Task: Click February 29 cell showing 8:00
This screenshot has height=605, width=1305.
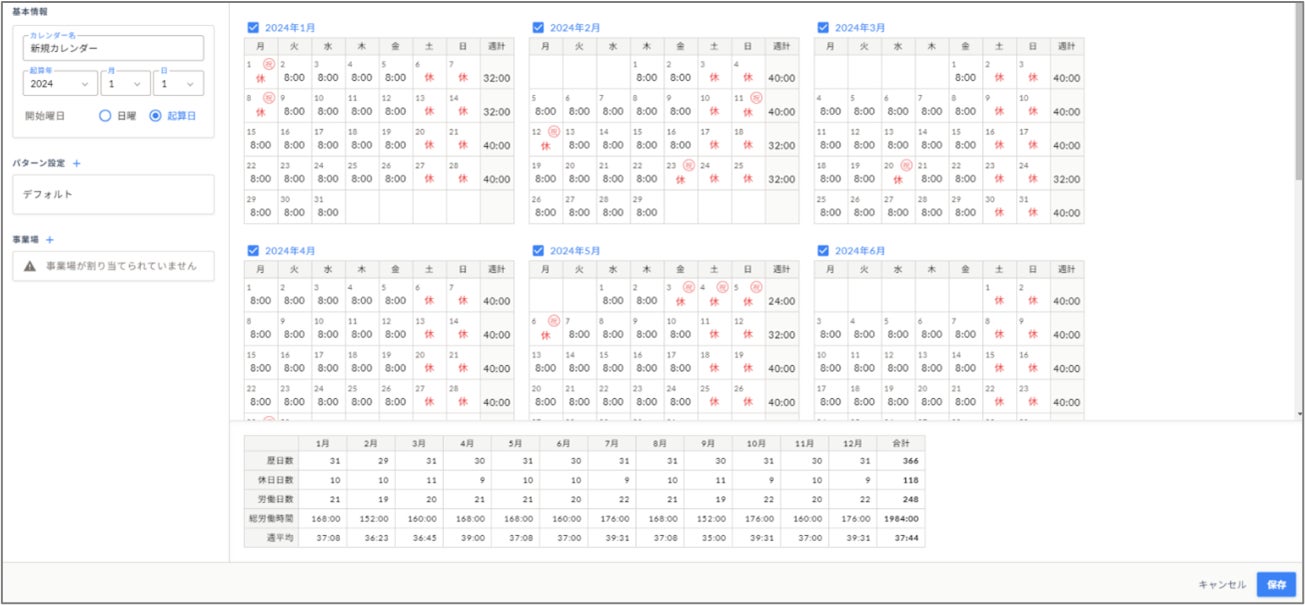Action: click(647, 207)
